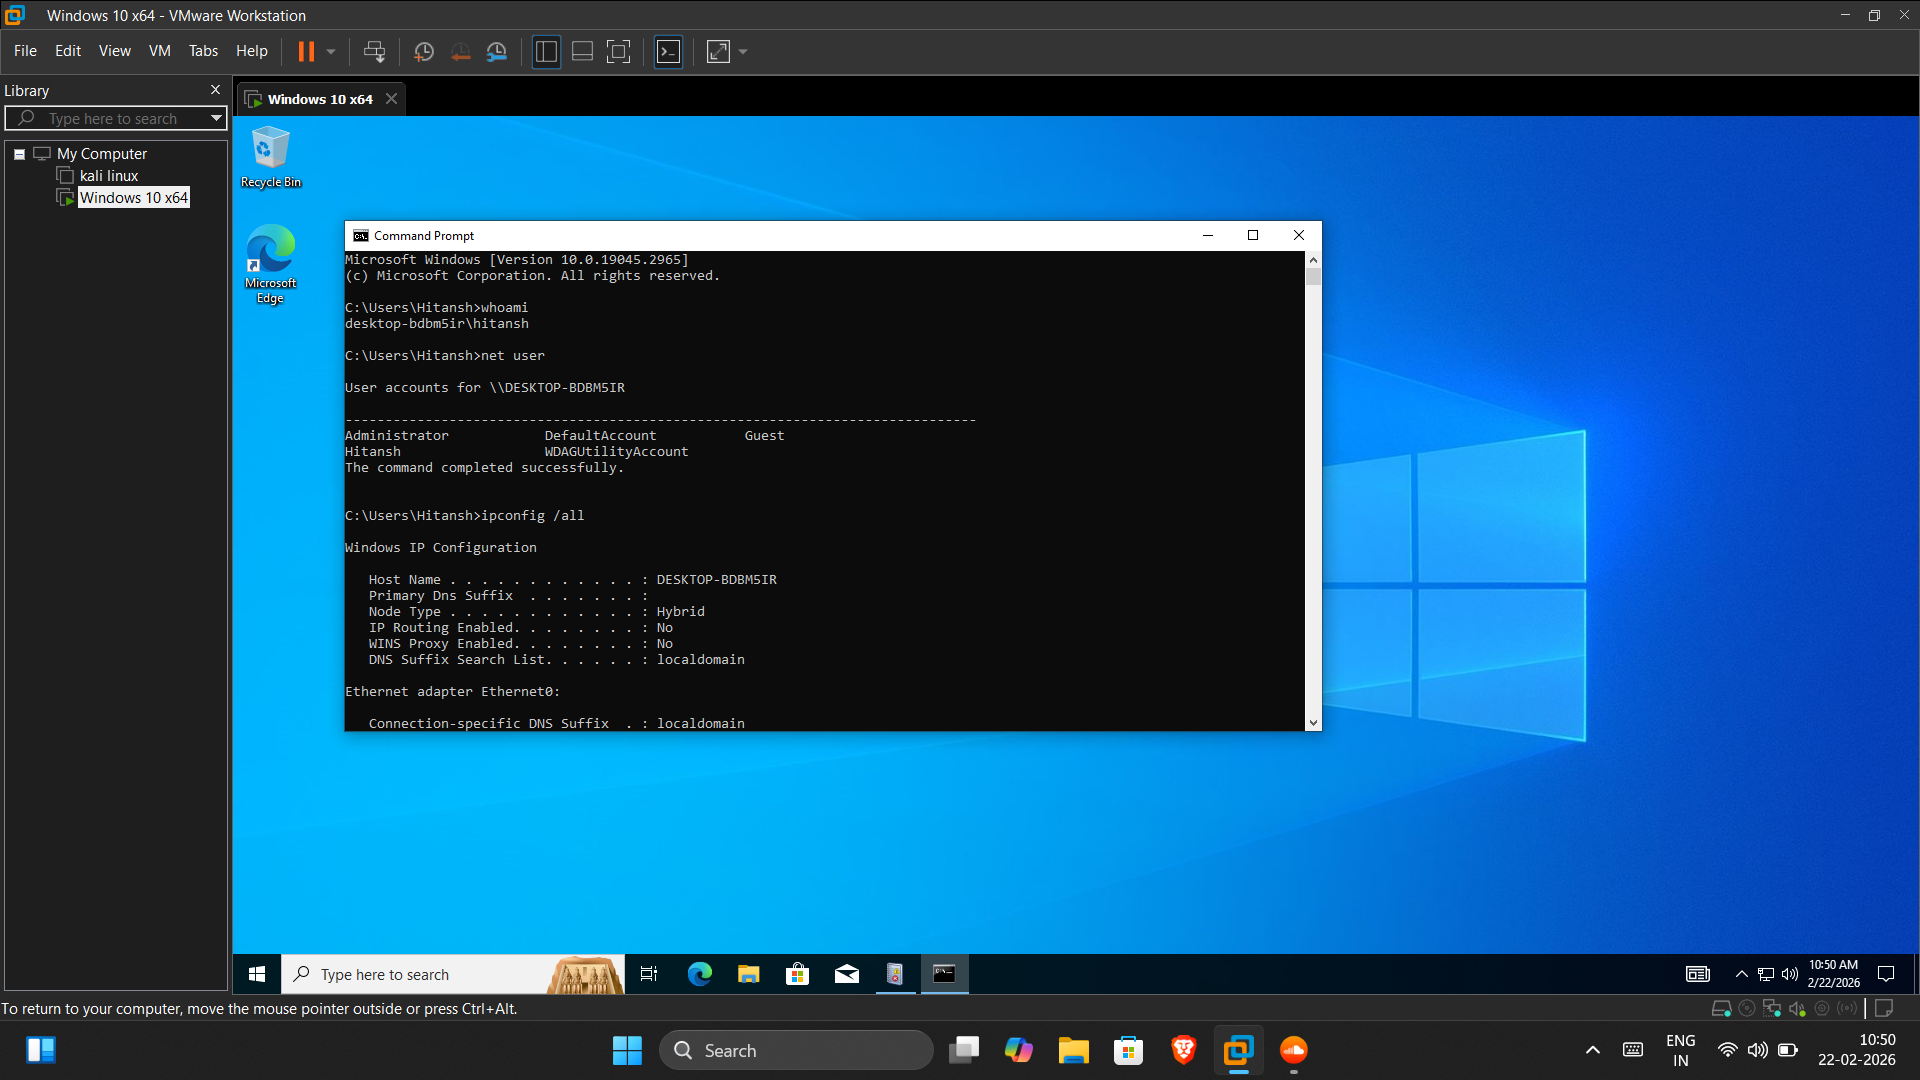Open News and interests in guest taskbar

(1698, 974)
